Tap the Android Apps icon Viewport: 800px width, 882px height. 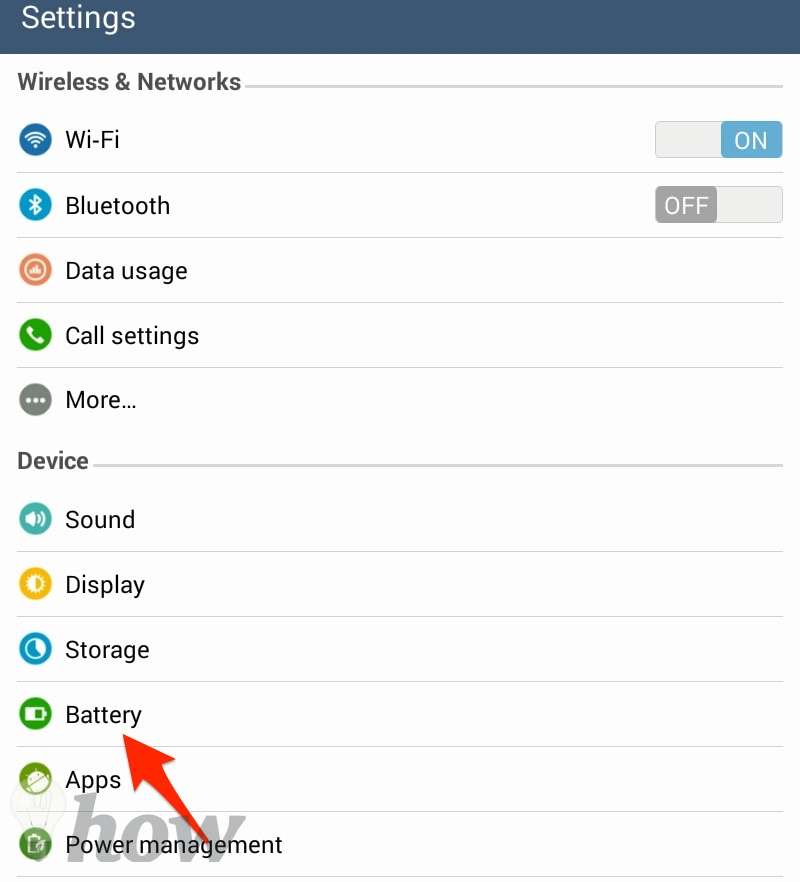point(35,779)
